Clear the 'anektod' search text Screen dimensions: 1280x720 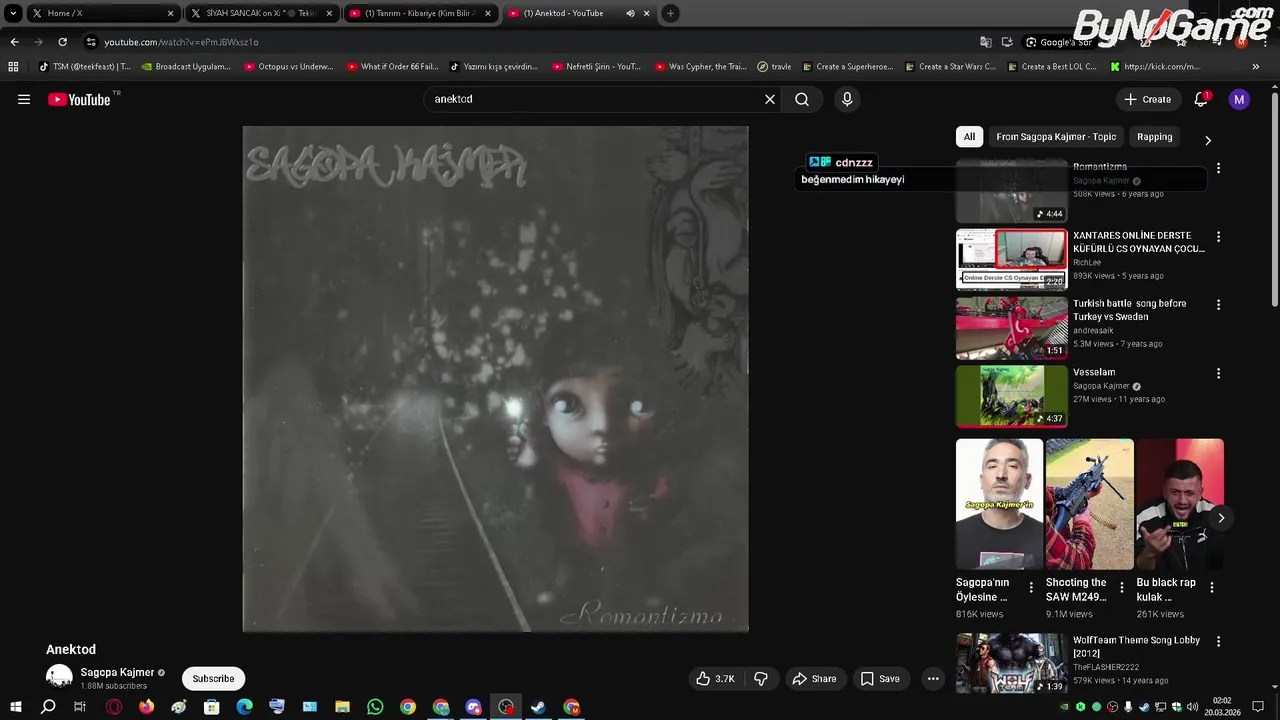point(770,99)
